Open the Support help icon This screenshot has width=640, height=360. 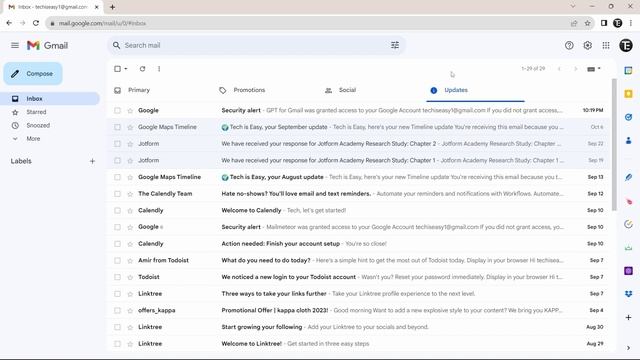click(x=569, y=45)
